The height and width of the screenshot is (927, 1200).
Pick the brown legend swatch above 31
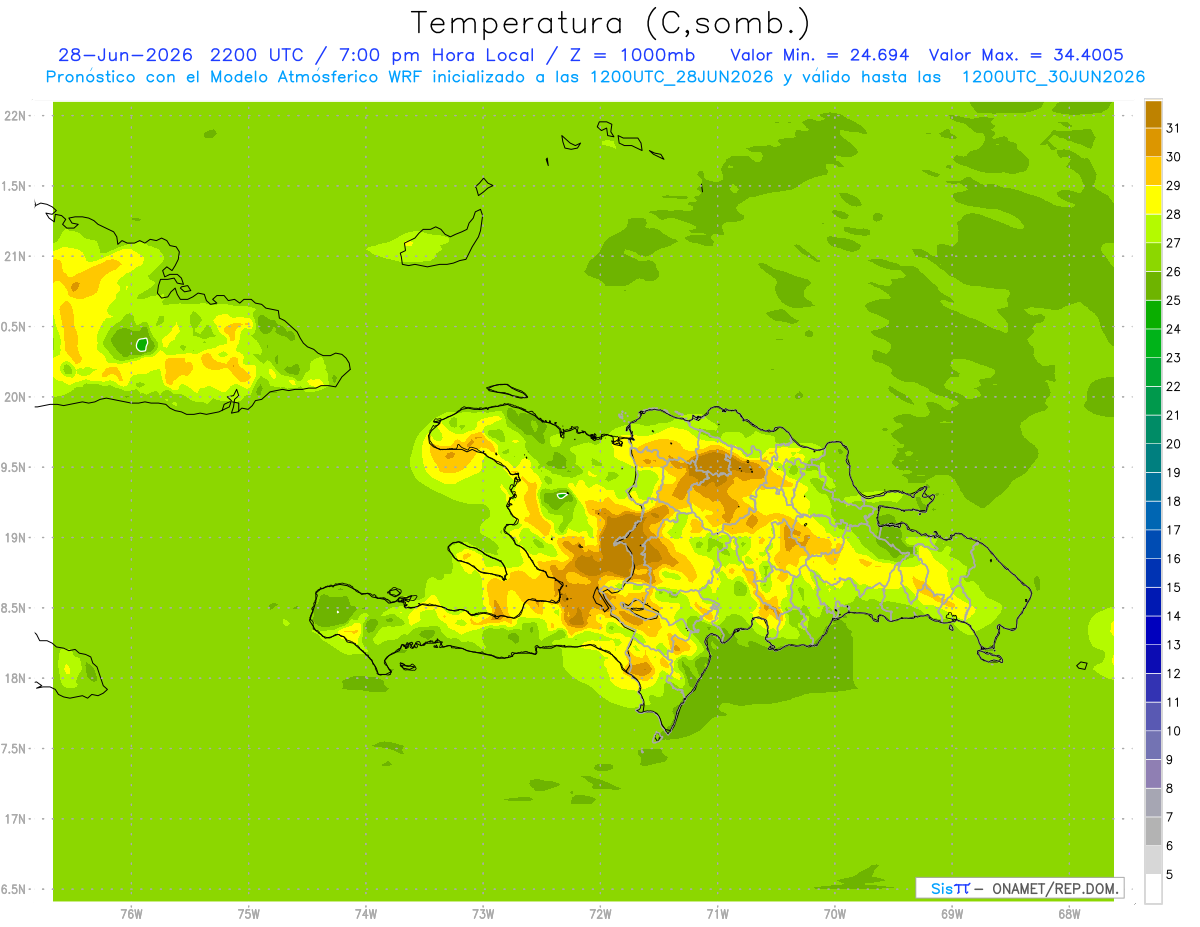(x=1153, y=114)
